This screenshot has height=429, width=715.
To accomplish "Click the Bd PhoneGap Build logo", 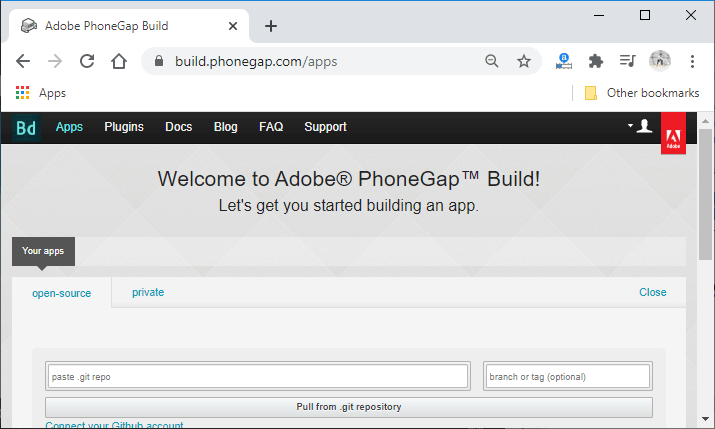I will (x=26, y=128).
